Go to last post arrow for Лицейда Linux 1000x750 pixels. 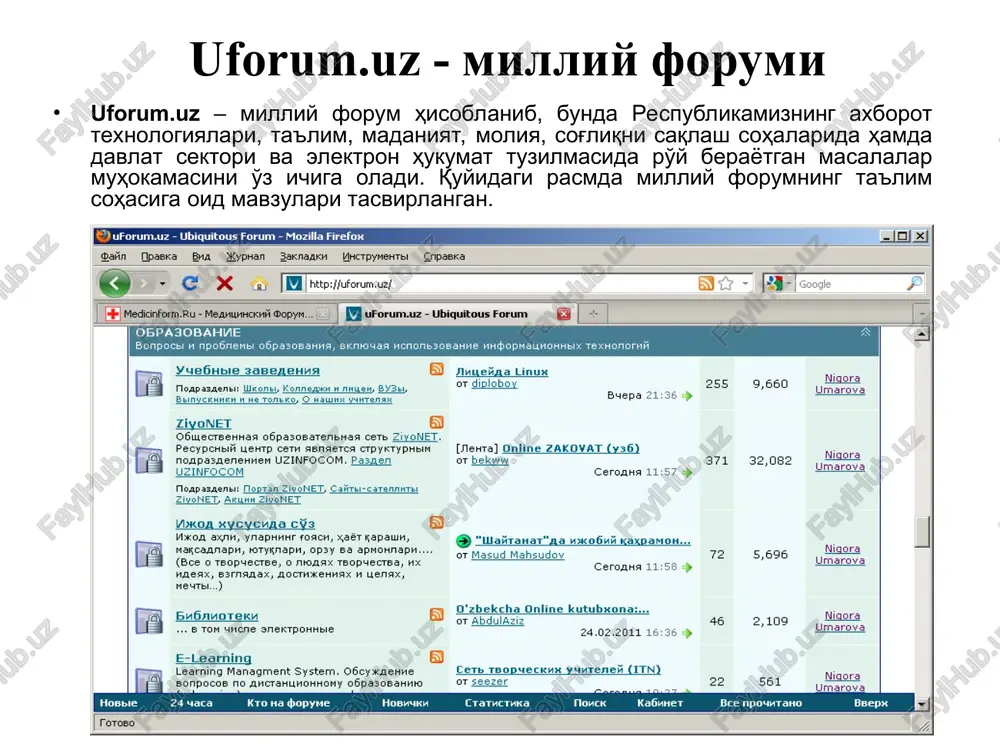687,396
